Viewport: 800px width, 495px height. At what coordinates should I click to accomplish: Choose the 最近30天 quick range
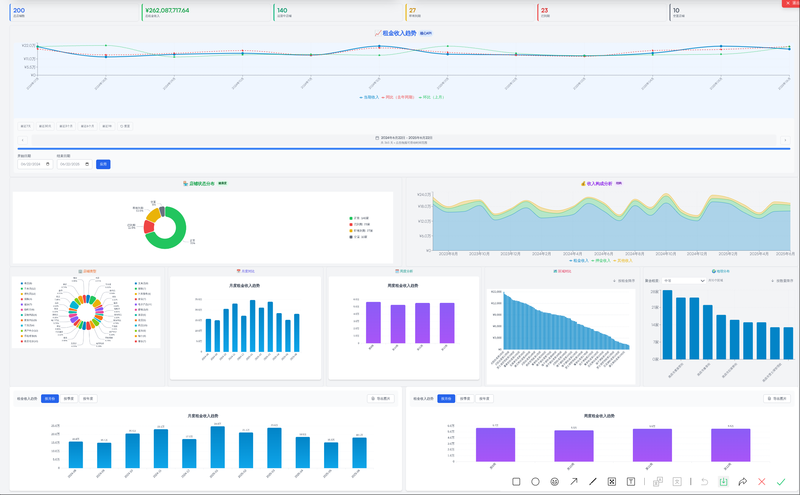click(x=45, y=126)
